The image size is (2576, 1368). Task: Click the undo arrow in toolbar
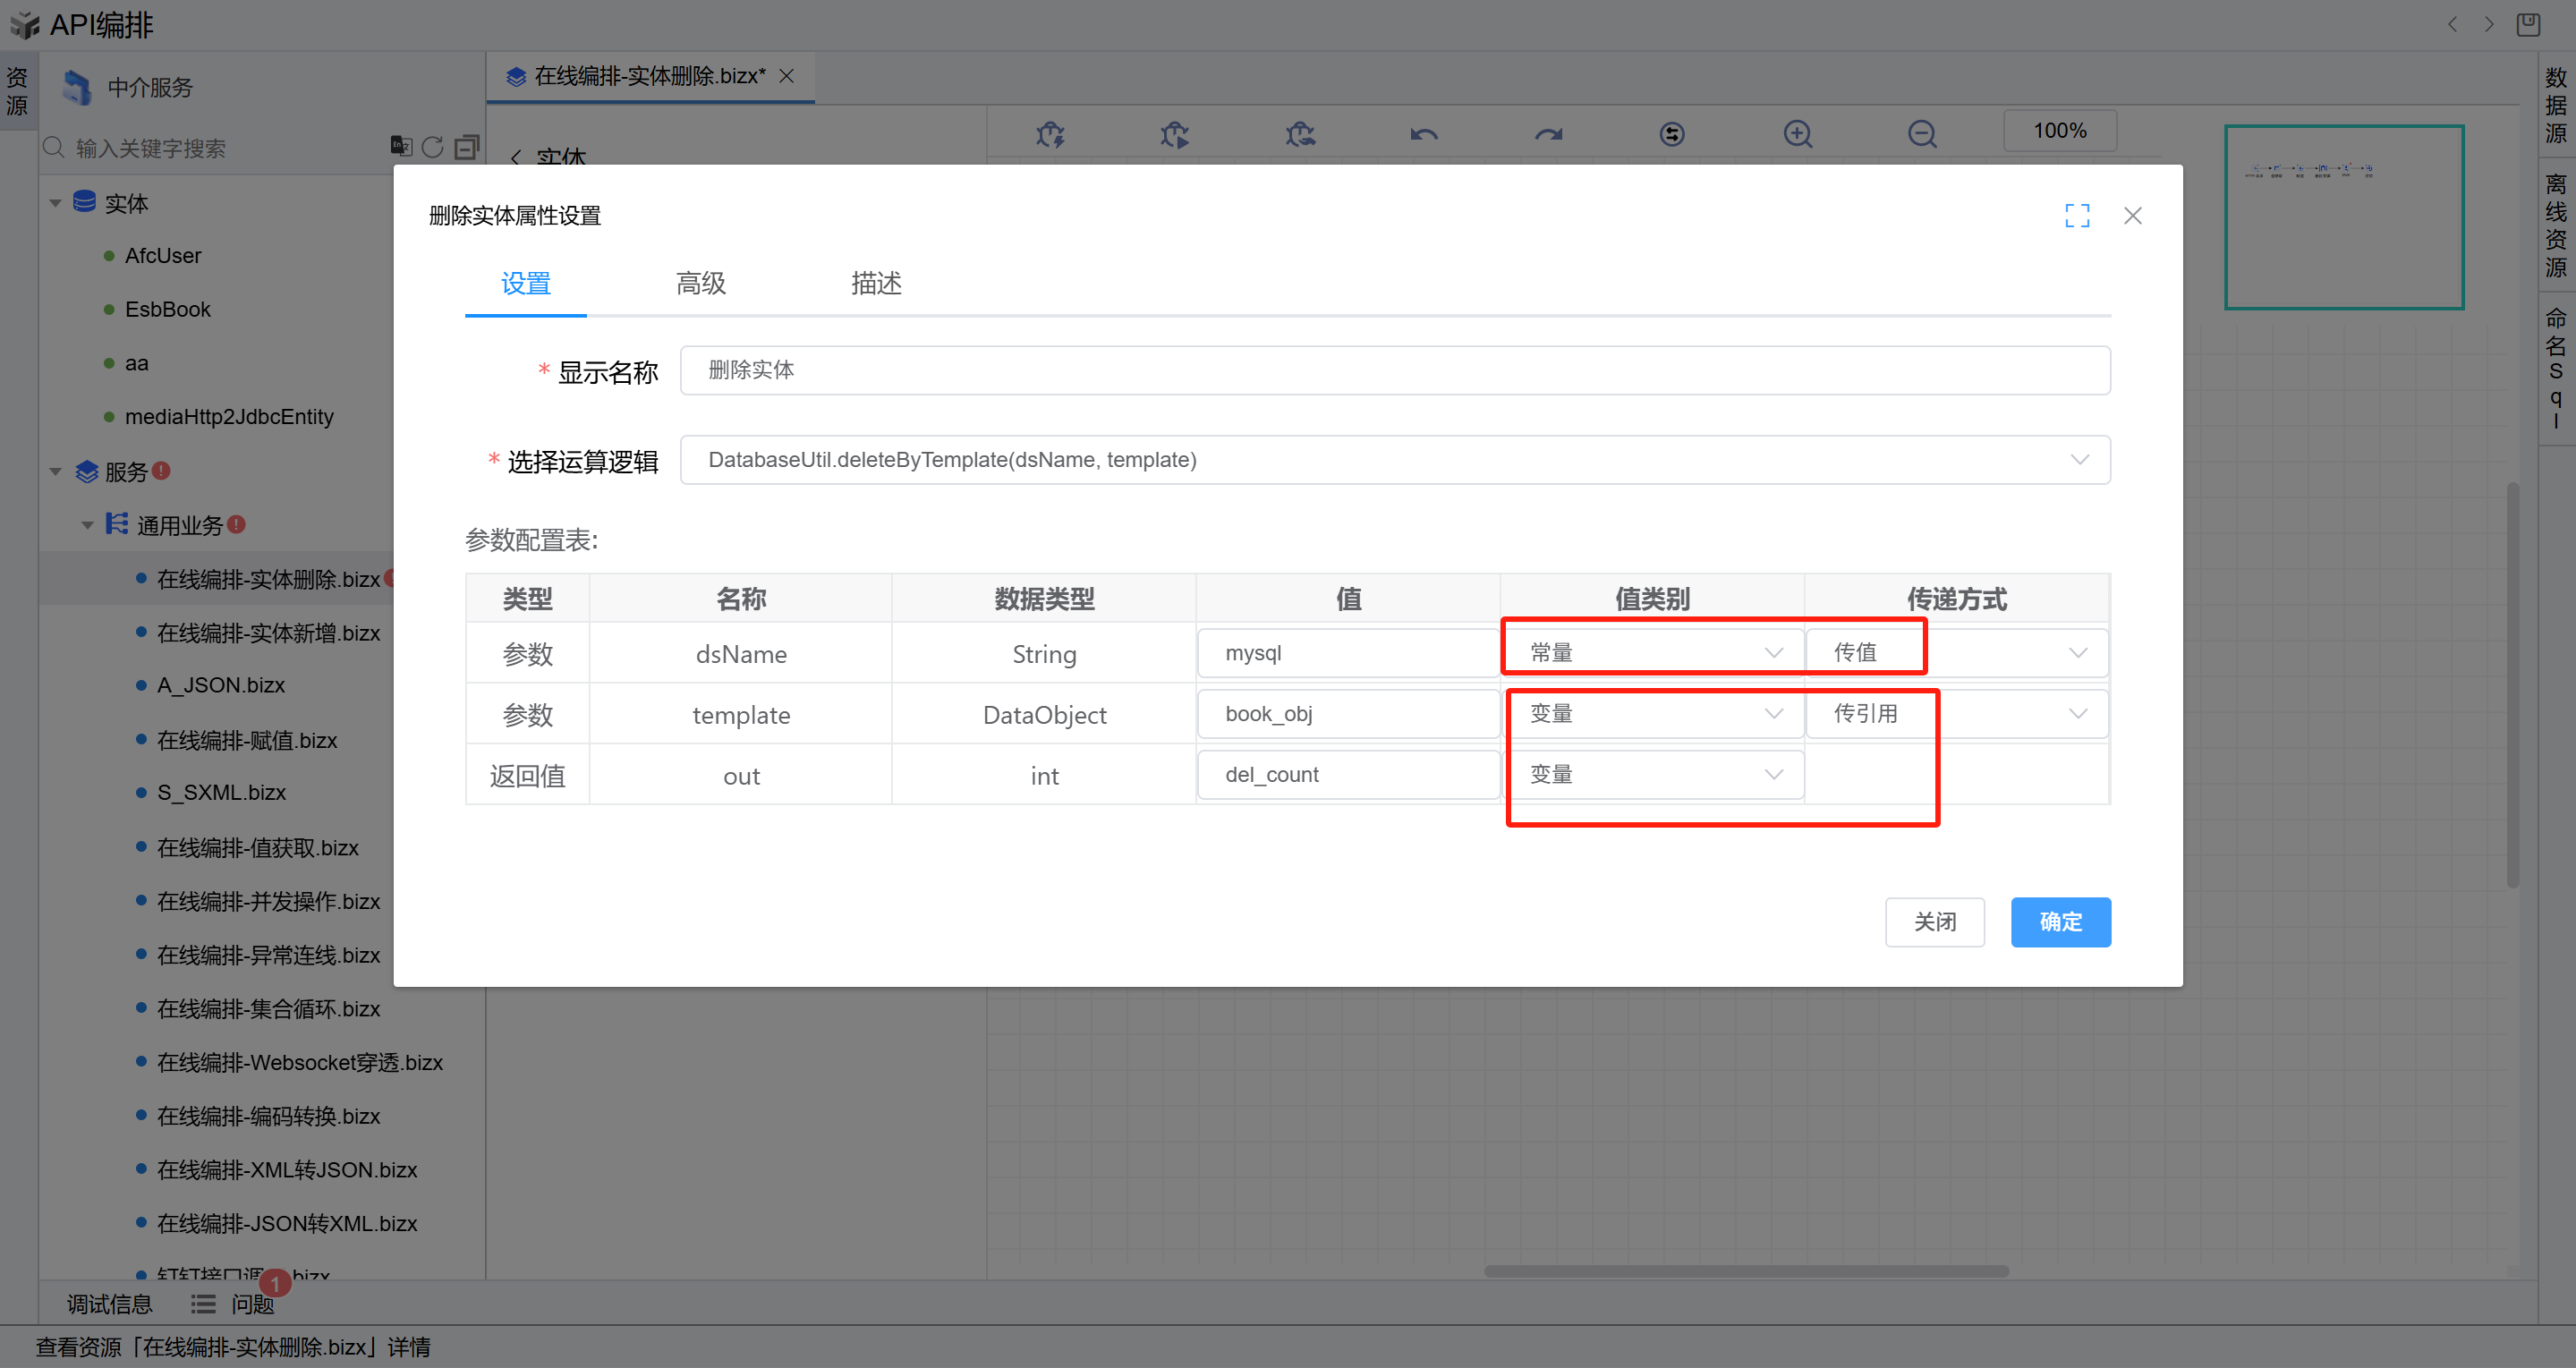1423,134
